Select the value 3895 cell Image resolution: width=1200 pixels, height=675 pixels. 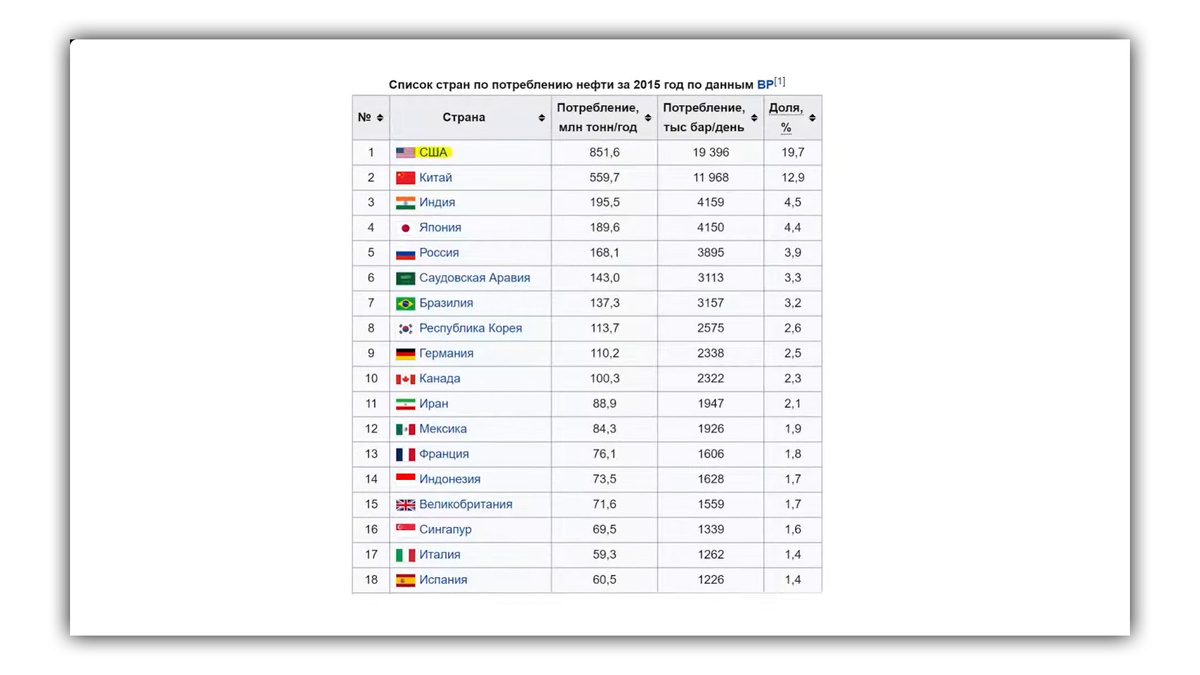click(711, 252)
